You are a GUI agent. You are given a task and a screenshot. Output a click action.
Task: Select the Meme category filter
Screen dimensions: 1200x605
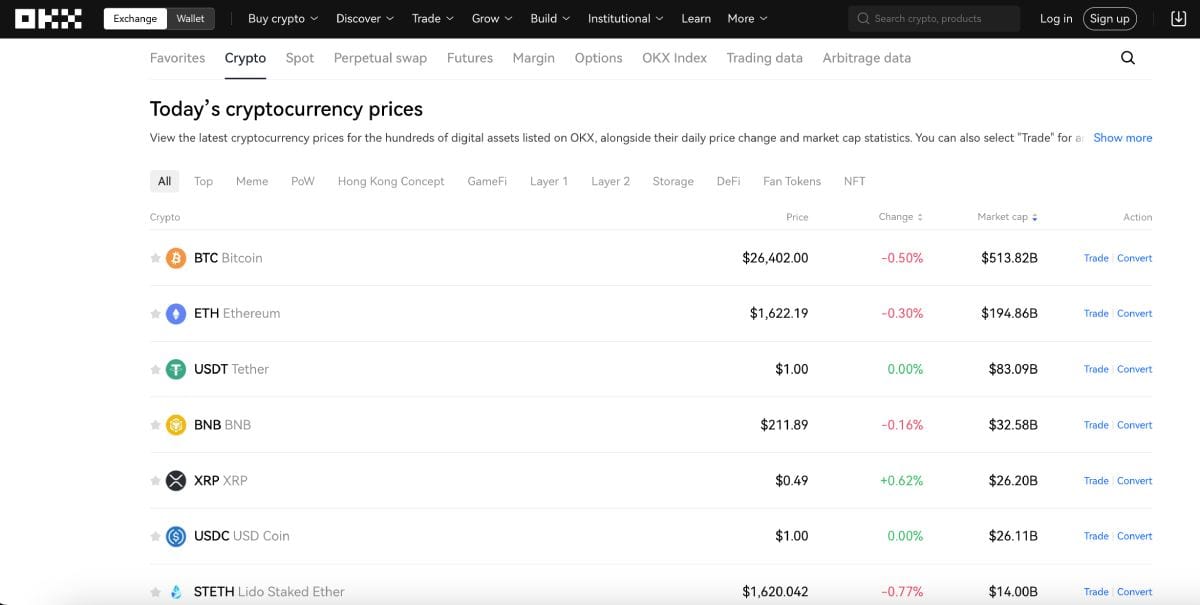pos(251,181)
